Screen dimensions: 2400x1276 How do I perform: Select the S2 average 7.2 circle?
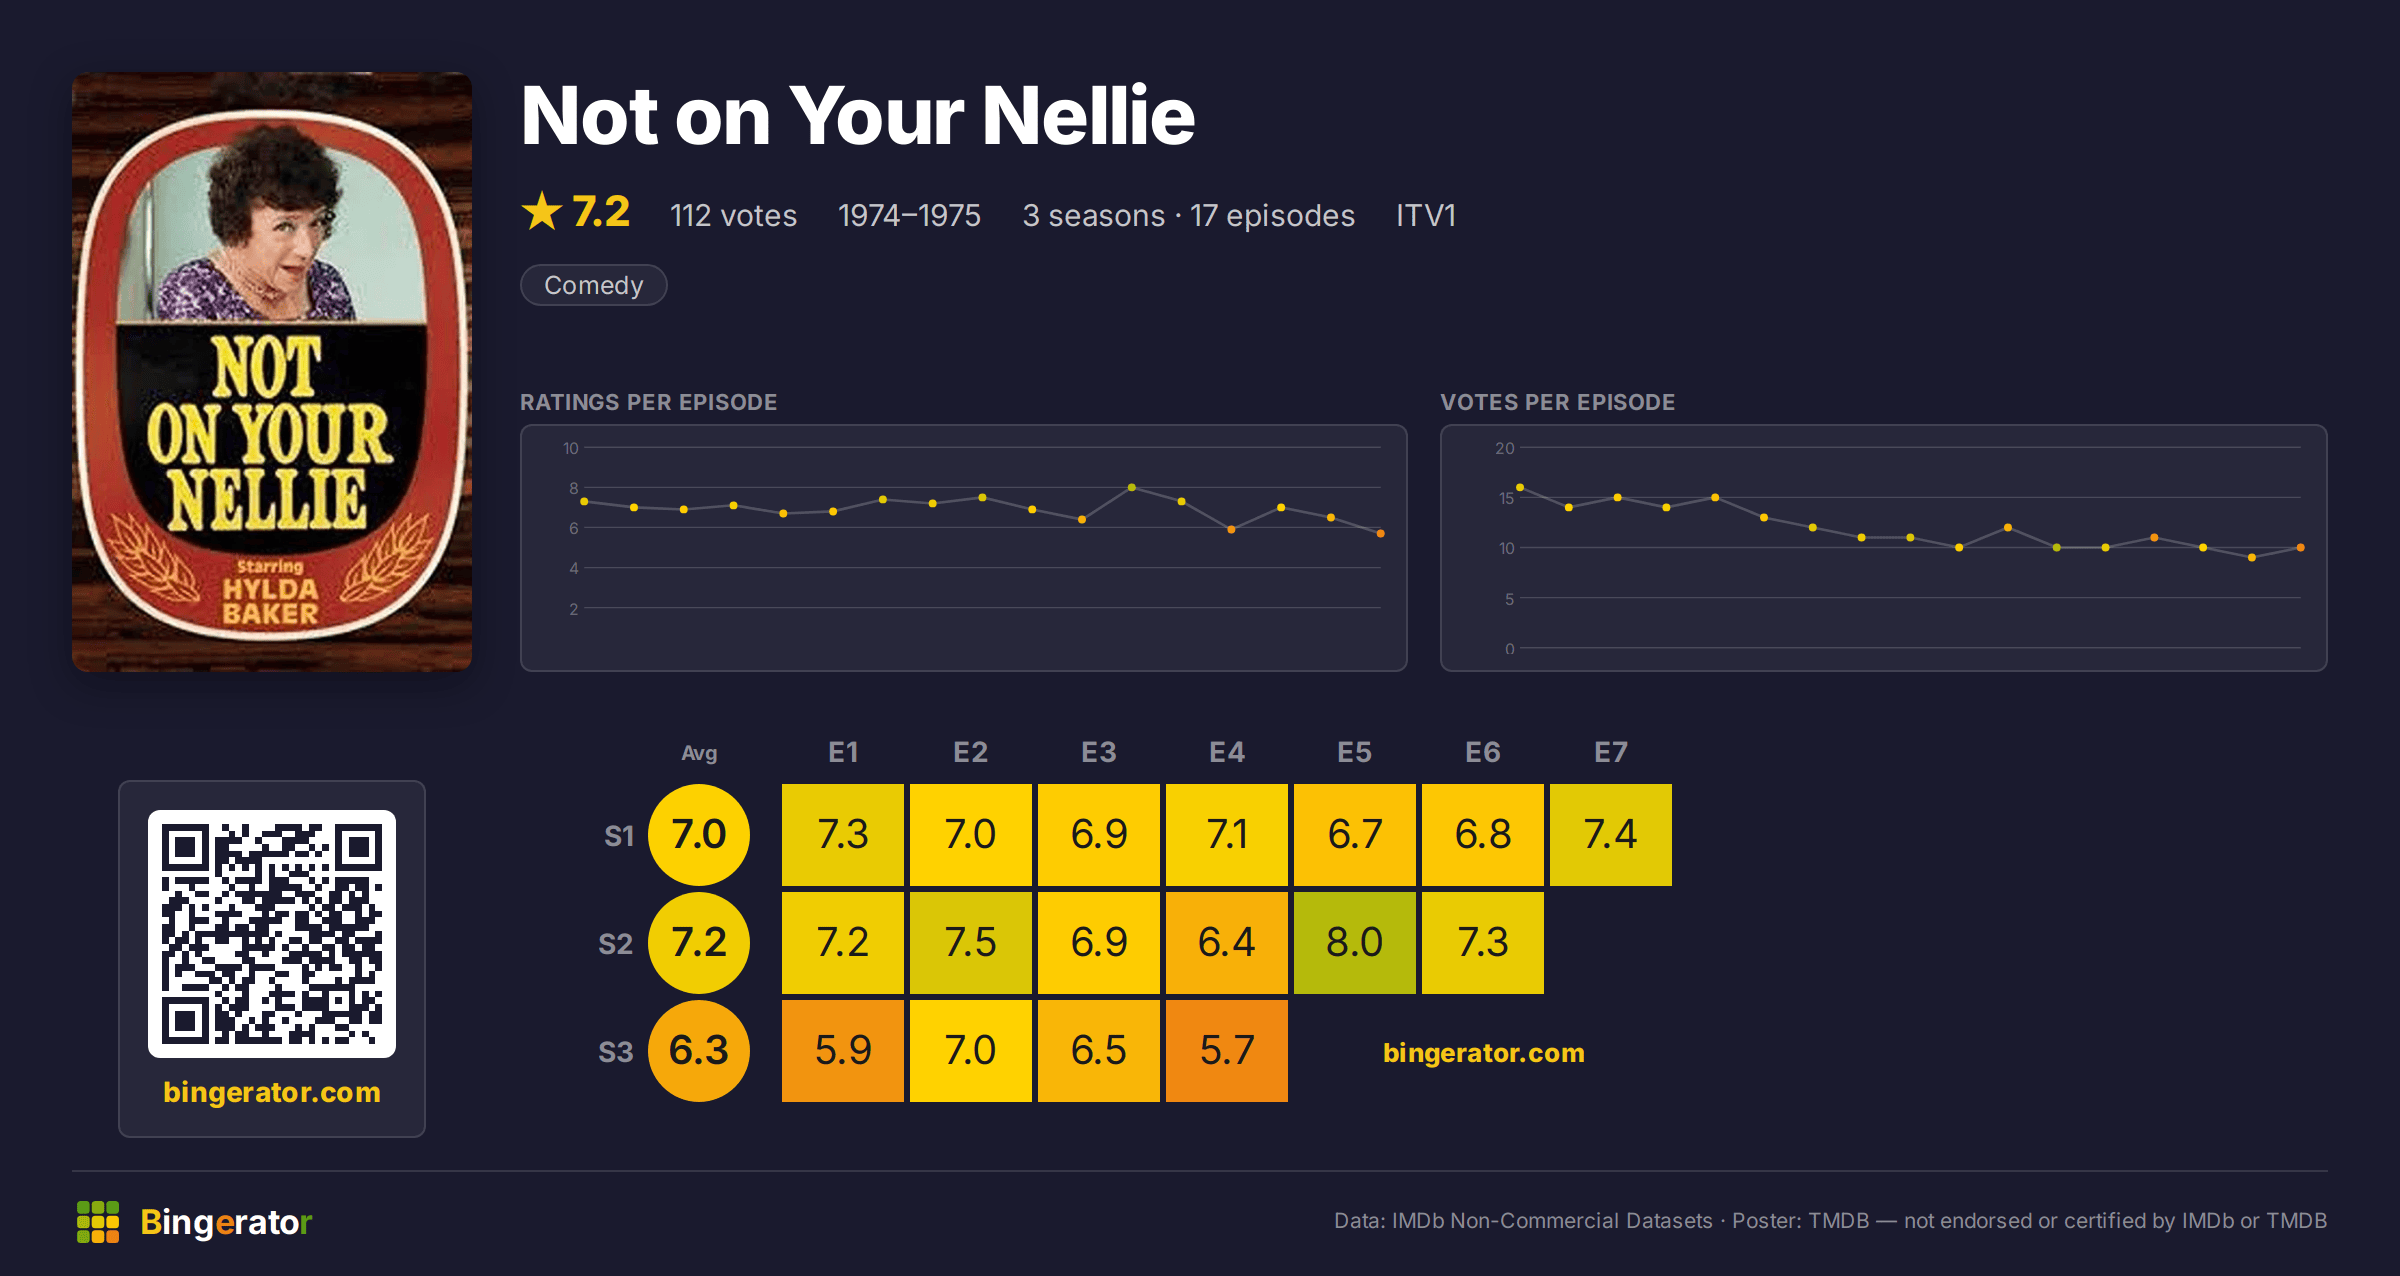[x=699, y=943]
